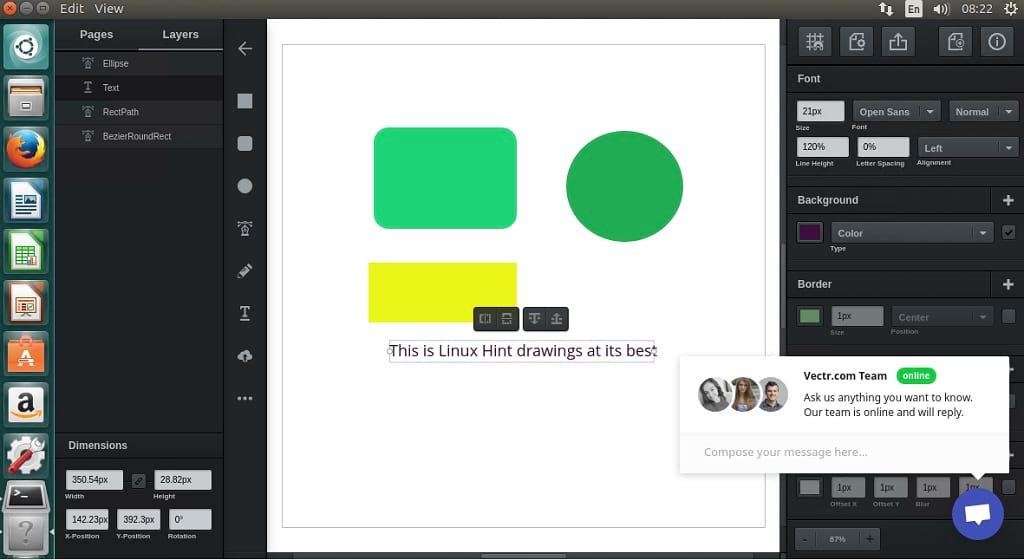Viewport: 1024px width, 560px height.
Task: Click the Upload image cloud icon
Action: point(245,356)
